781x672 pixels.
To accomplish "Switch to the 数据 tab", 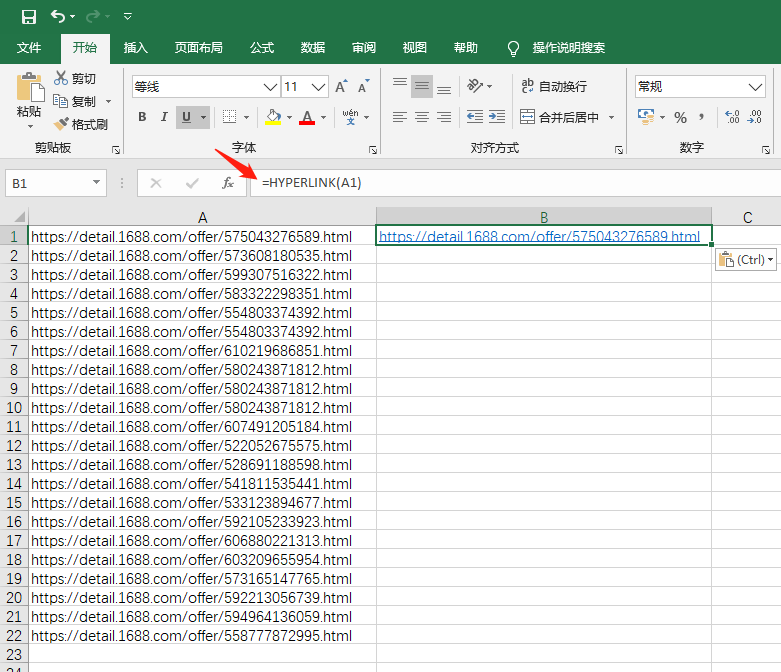I will pos(313,48).
